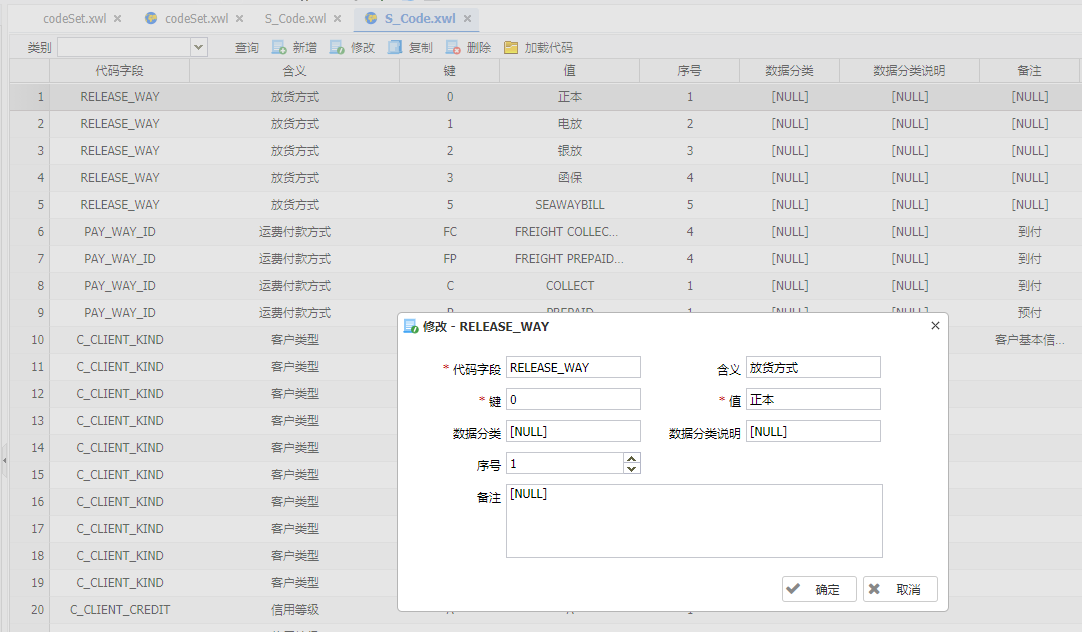Image resolution: width=1082 pixels, height=632 pixels.
Task: Increase 序号 with the up spinner
Action: pos(631,458)
